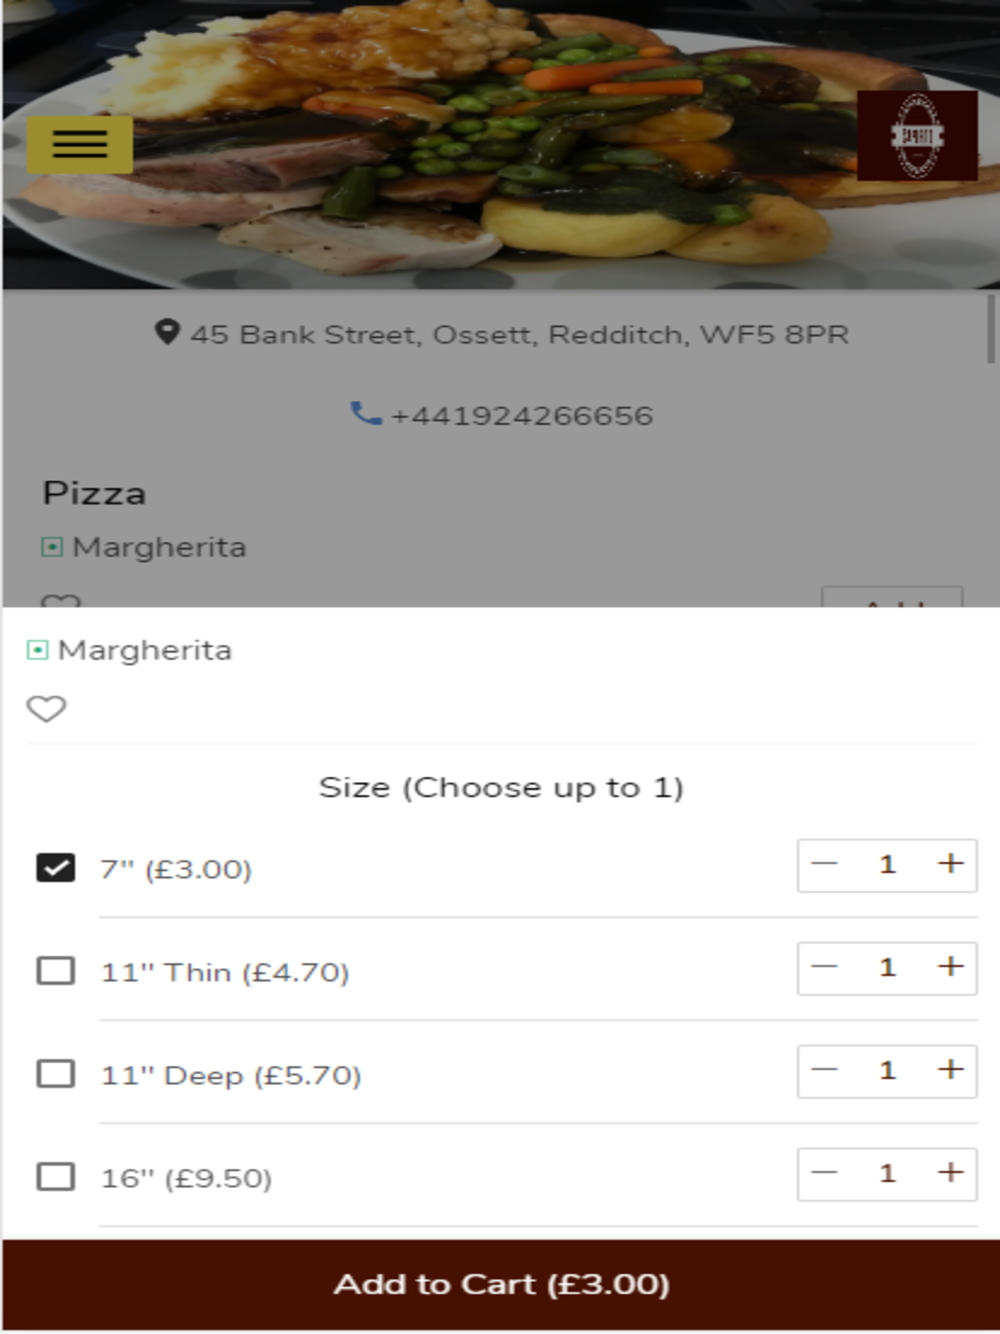Tick the 16" (£9.50) checkbox

coord(56,1177)
